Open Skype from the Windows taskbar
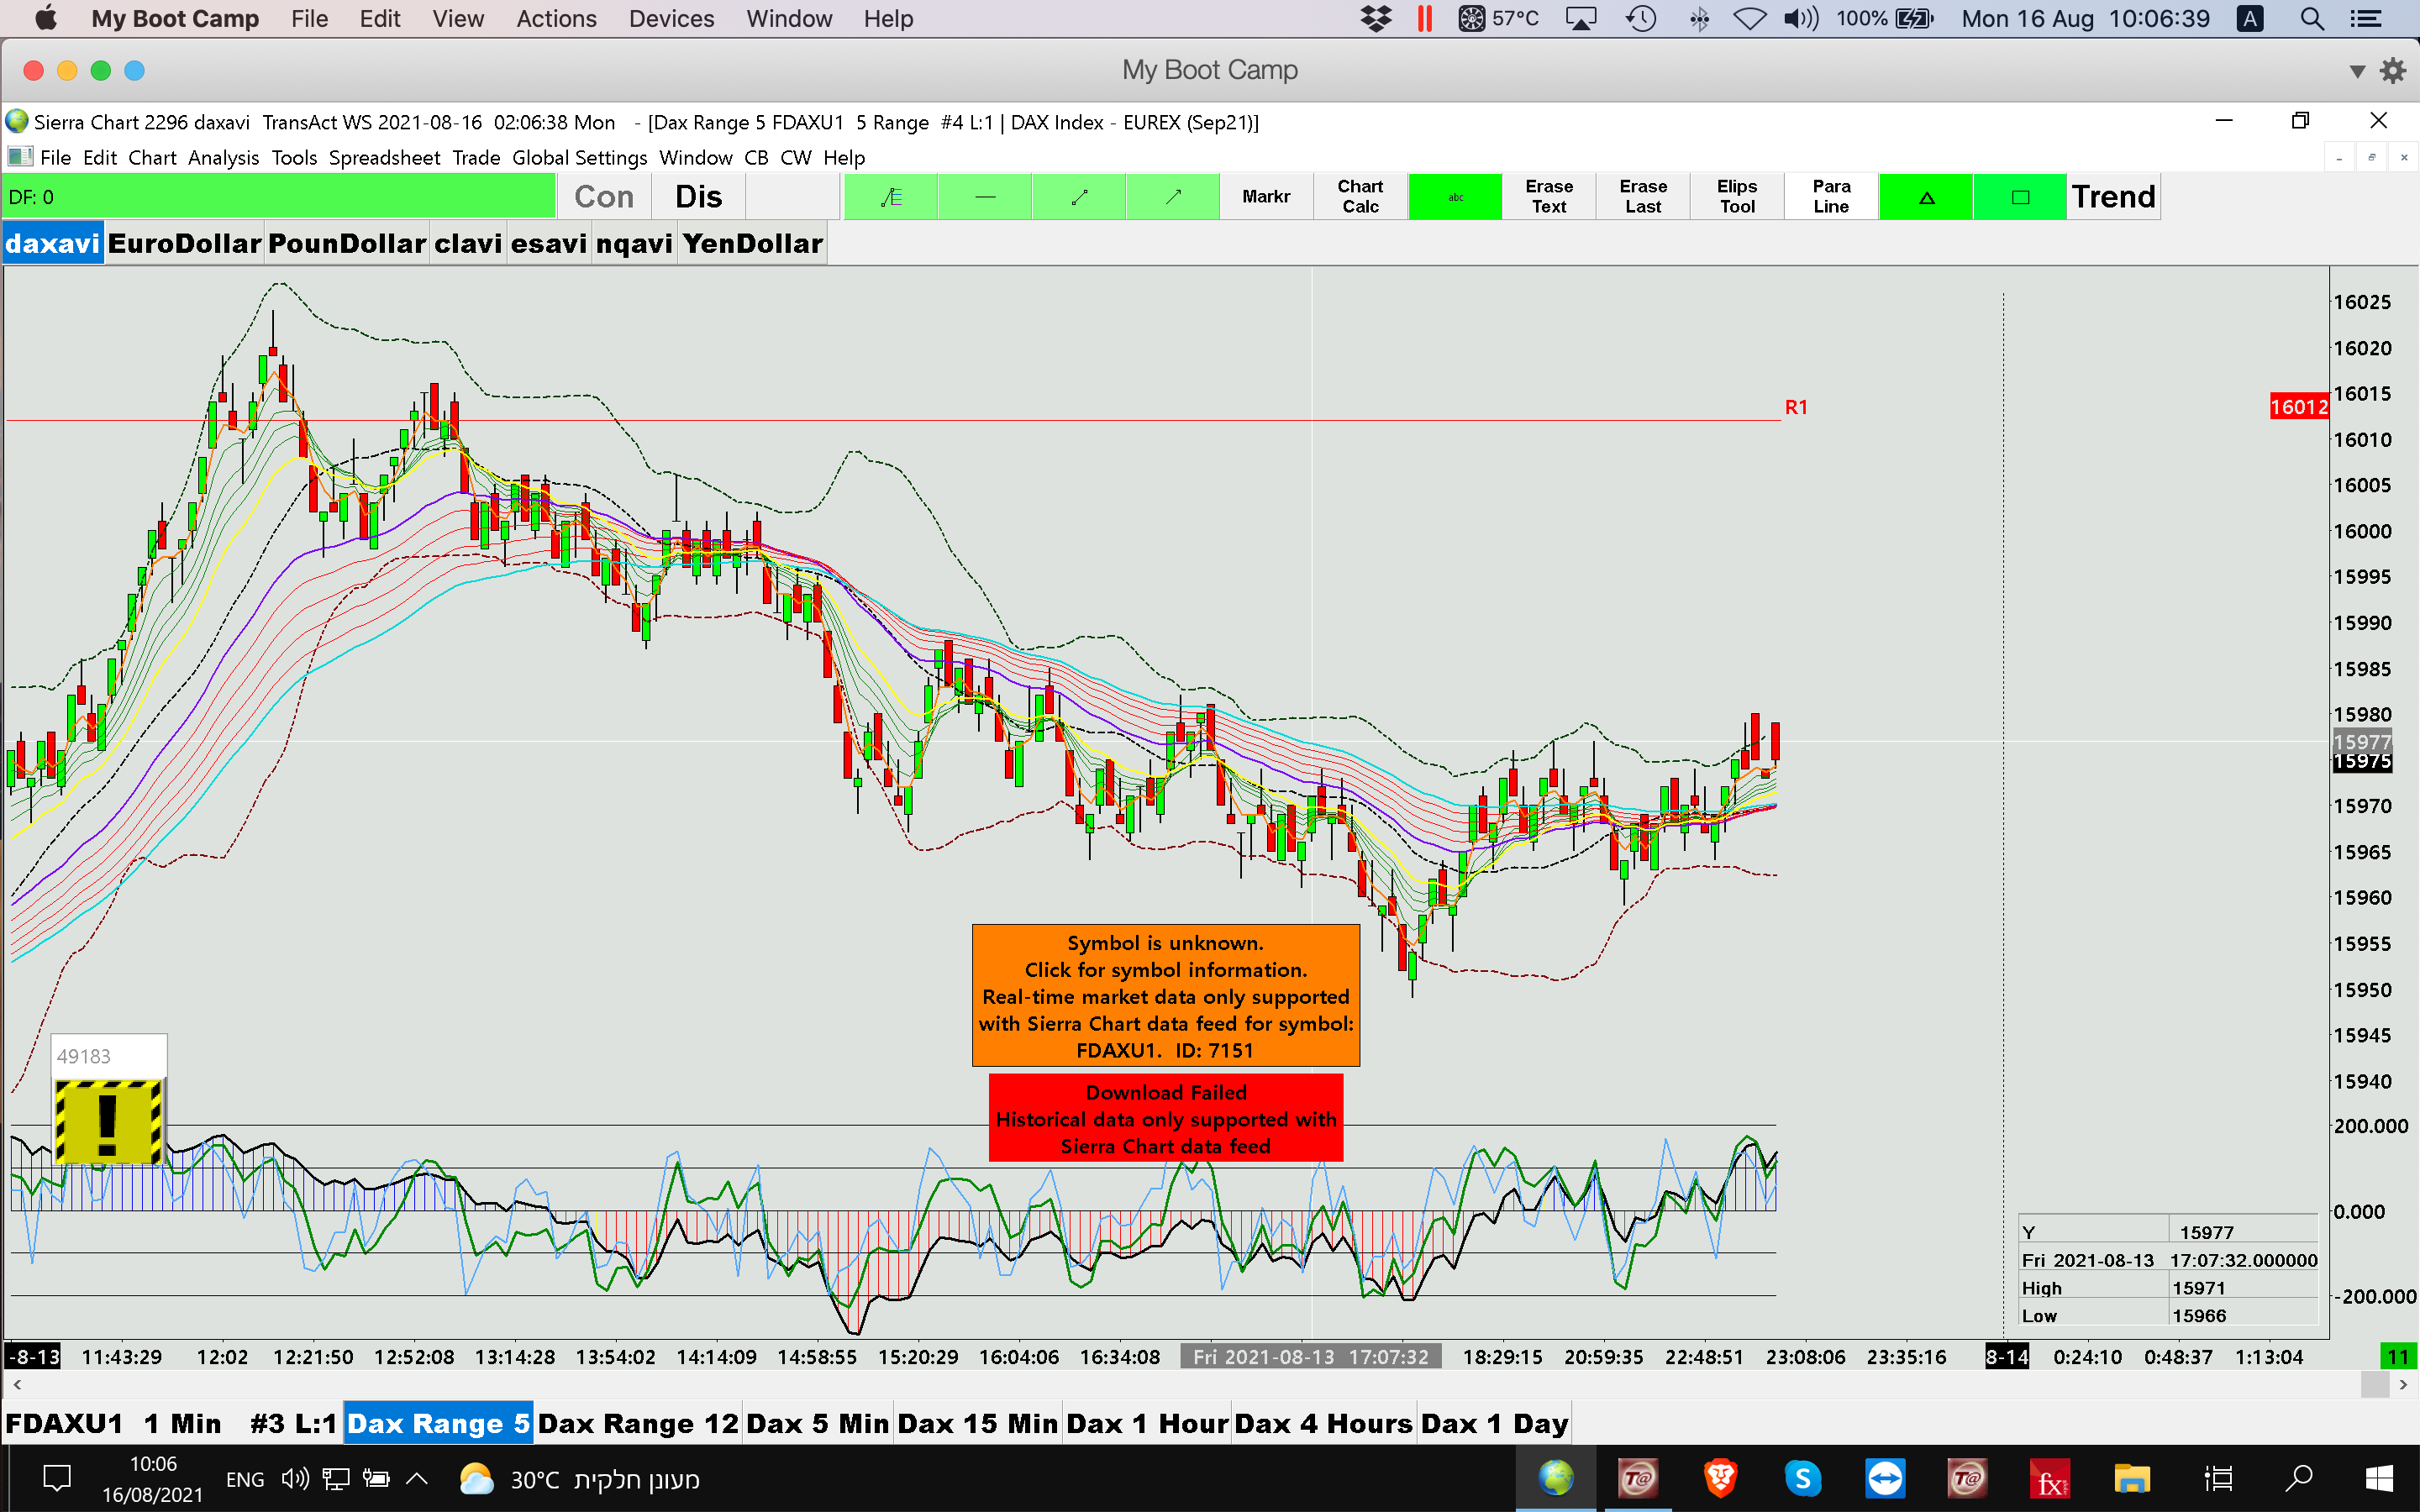This screenshot has height=1512, width=2420. (x=1802, y=1478)
